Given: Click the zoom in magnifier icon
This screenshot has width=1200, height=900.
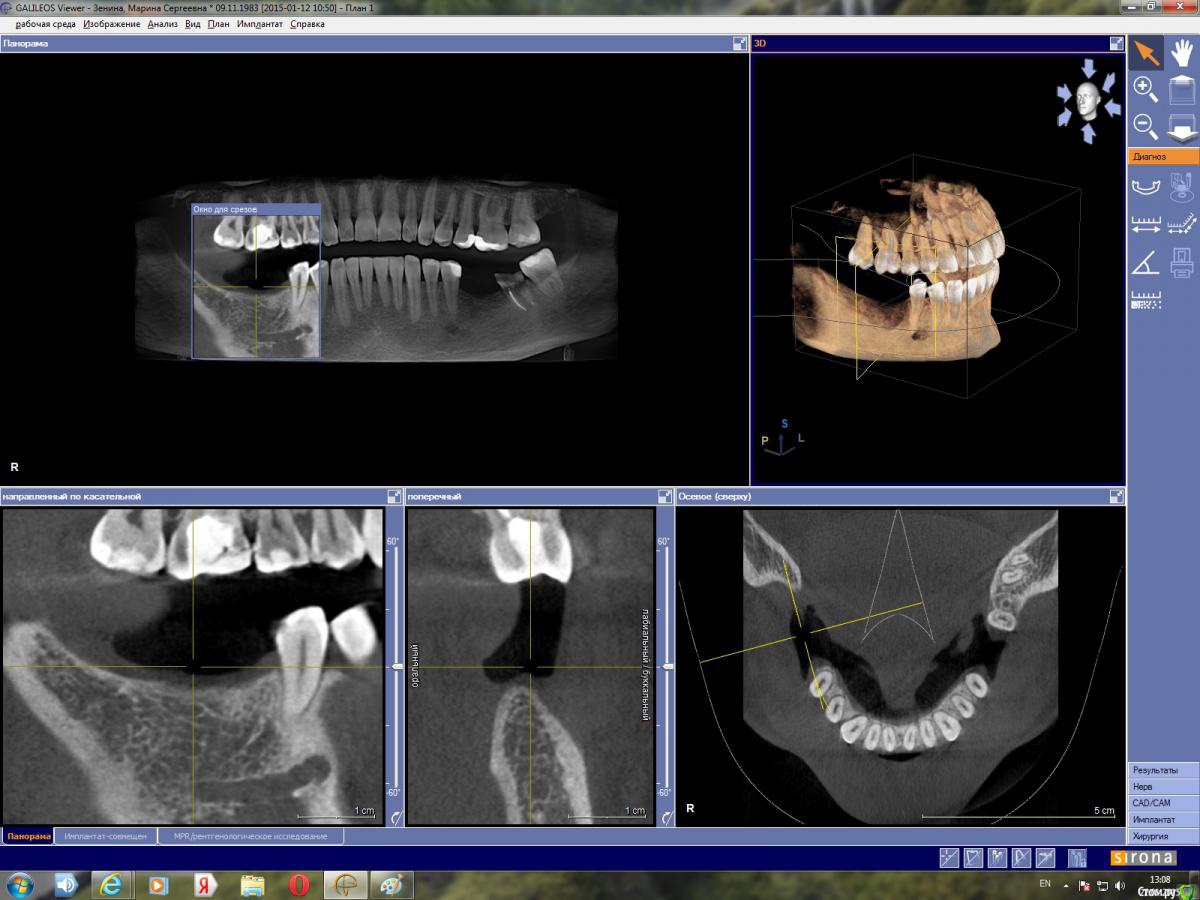Looking at the screenshot, I should coord(1146,90).
